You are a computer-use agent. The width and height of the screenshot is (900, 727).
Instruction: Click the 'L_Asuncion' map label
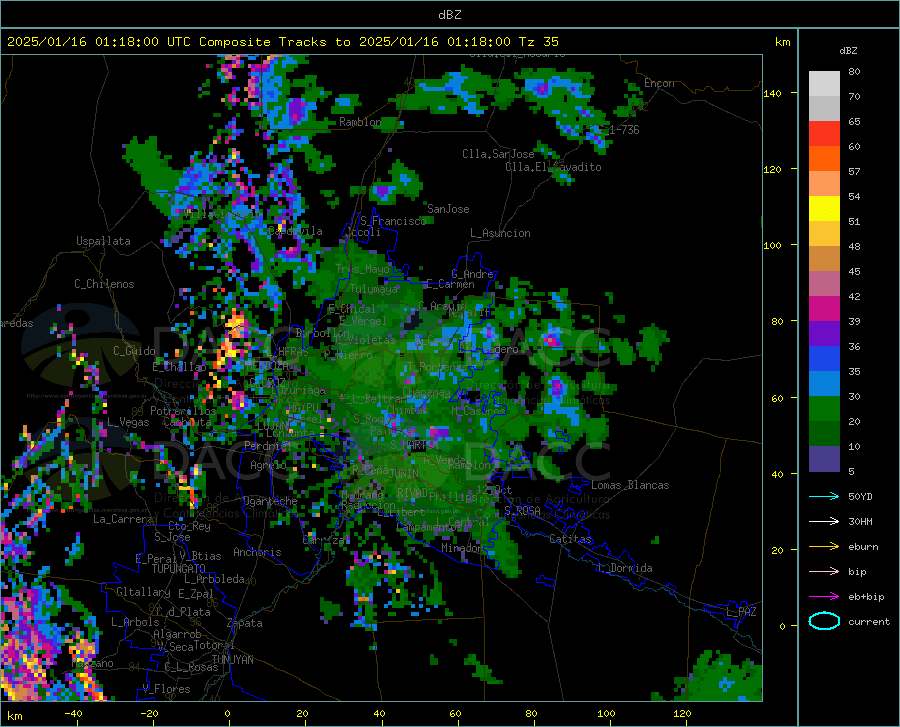pos(500,233)
